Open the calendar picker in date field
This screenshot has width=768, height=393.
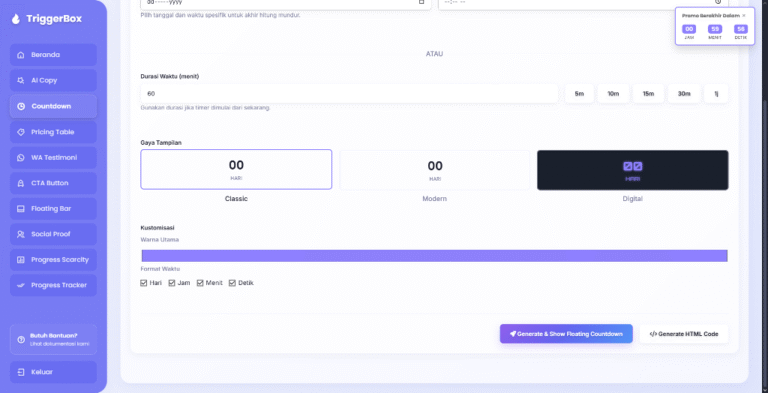coord(422,2)
